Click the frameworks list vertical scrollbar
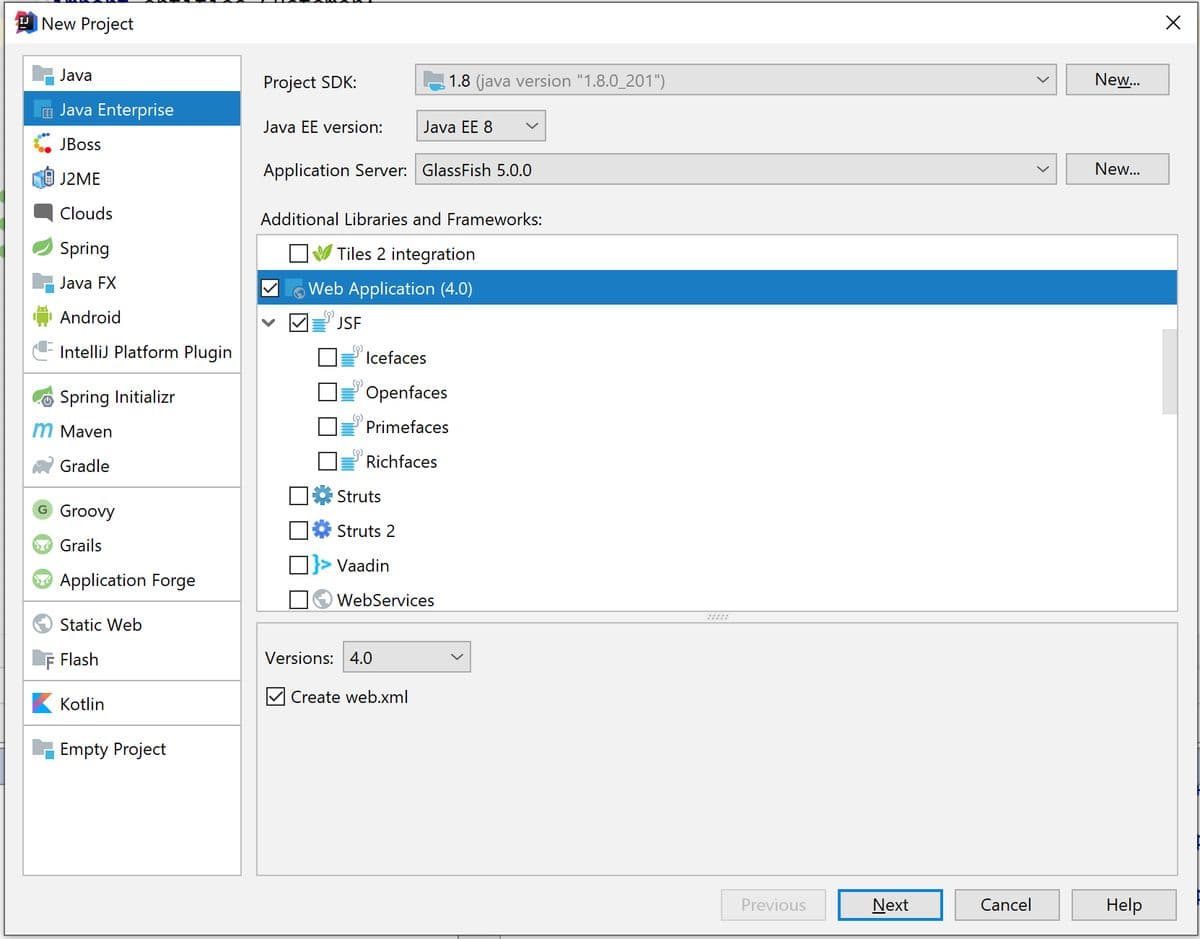This screenshot has width=1200, height=939. tap(1169, 370)
